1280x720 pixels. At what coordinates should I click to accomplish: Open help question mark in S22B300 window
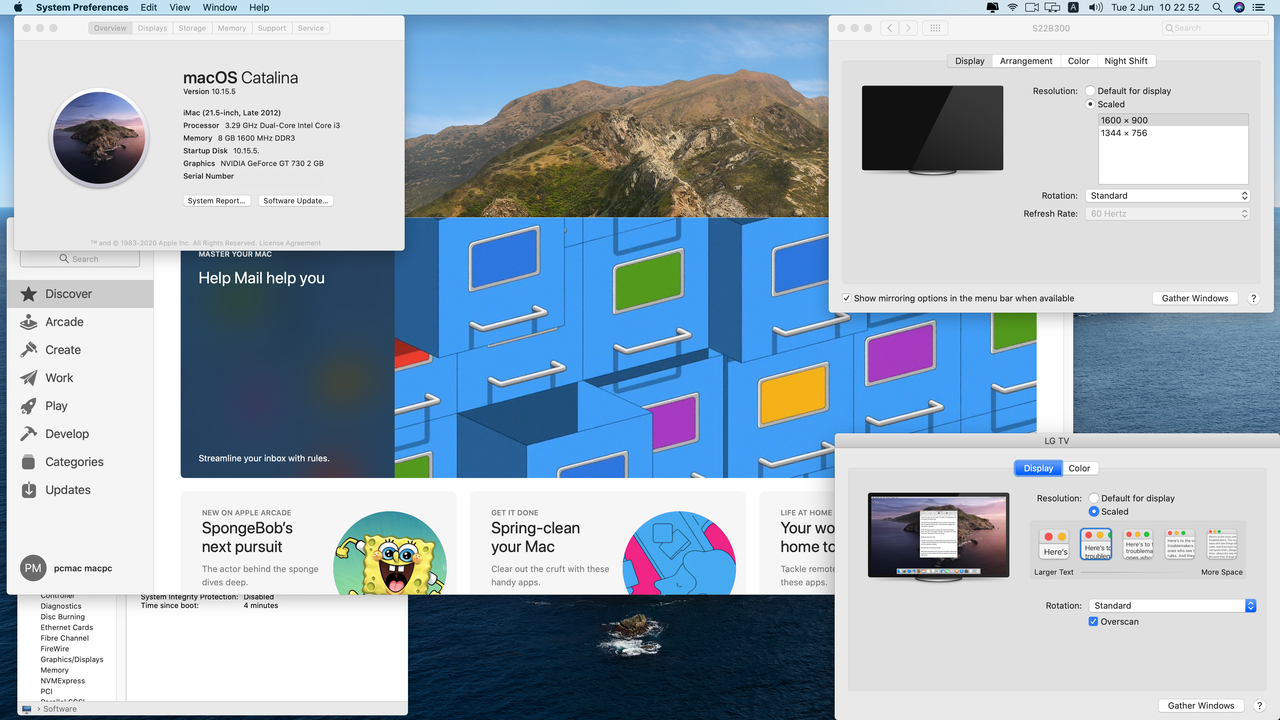pyautogui.click(x=1254, y=298)
